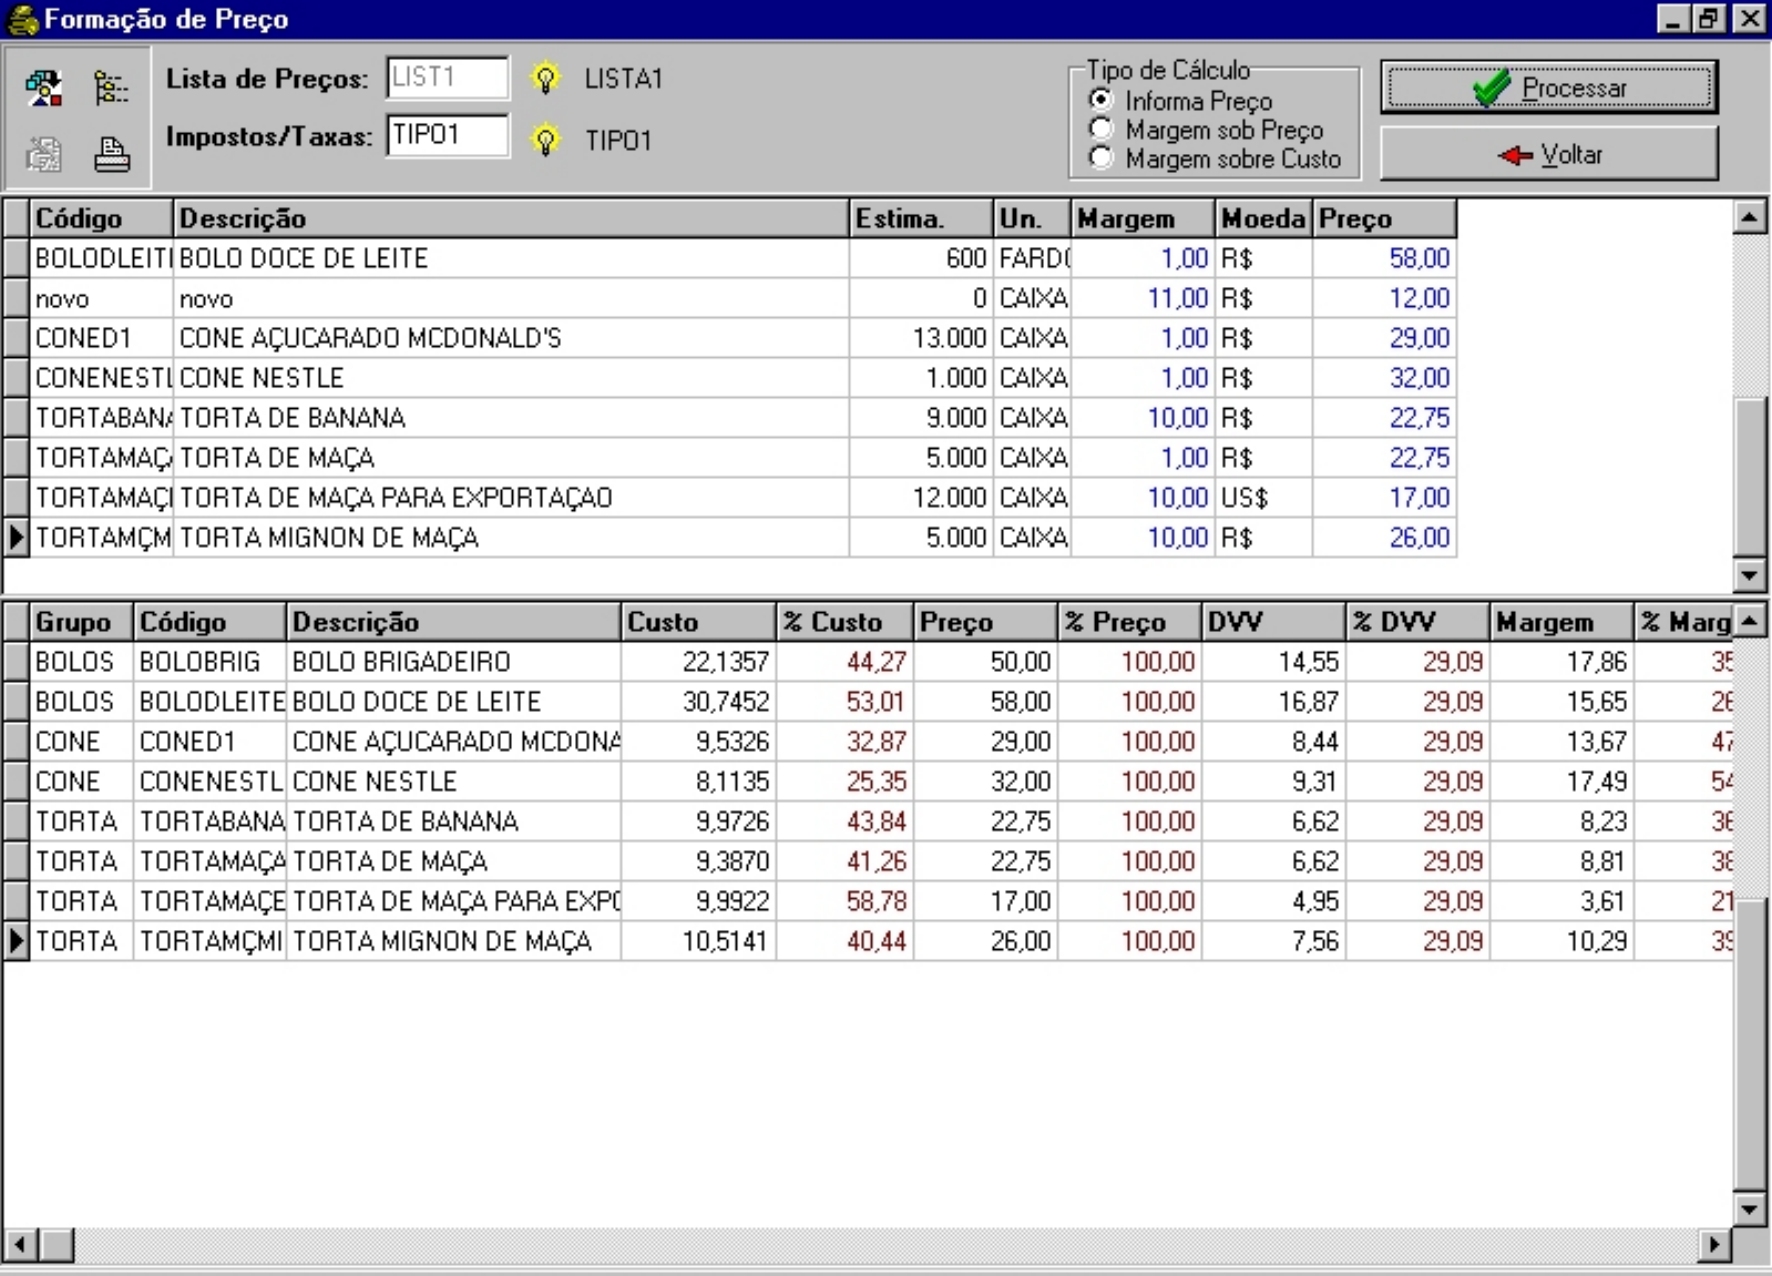
Task: Click the Un. column header
Action: point(1032,218)
